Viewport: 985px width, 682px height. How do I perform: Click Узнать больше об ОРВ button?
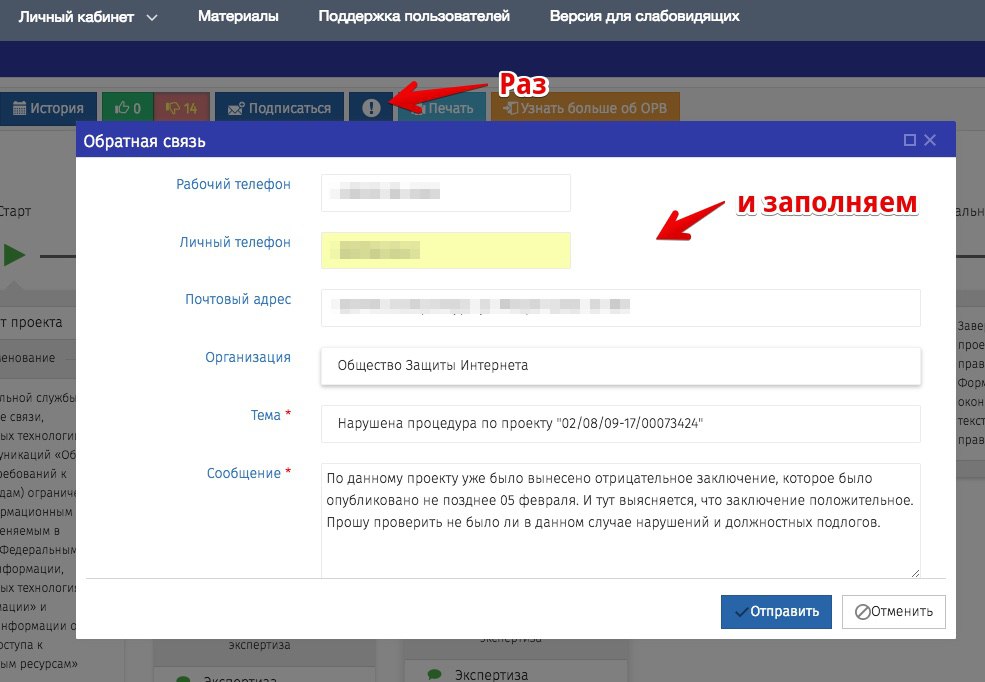tap(585, 108)
